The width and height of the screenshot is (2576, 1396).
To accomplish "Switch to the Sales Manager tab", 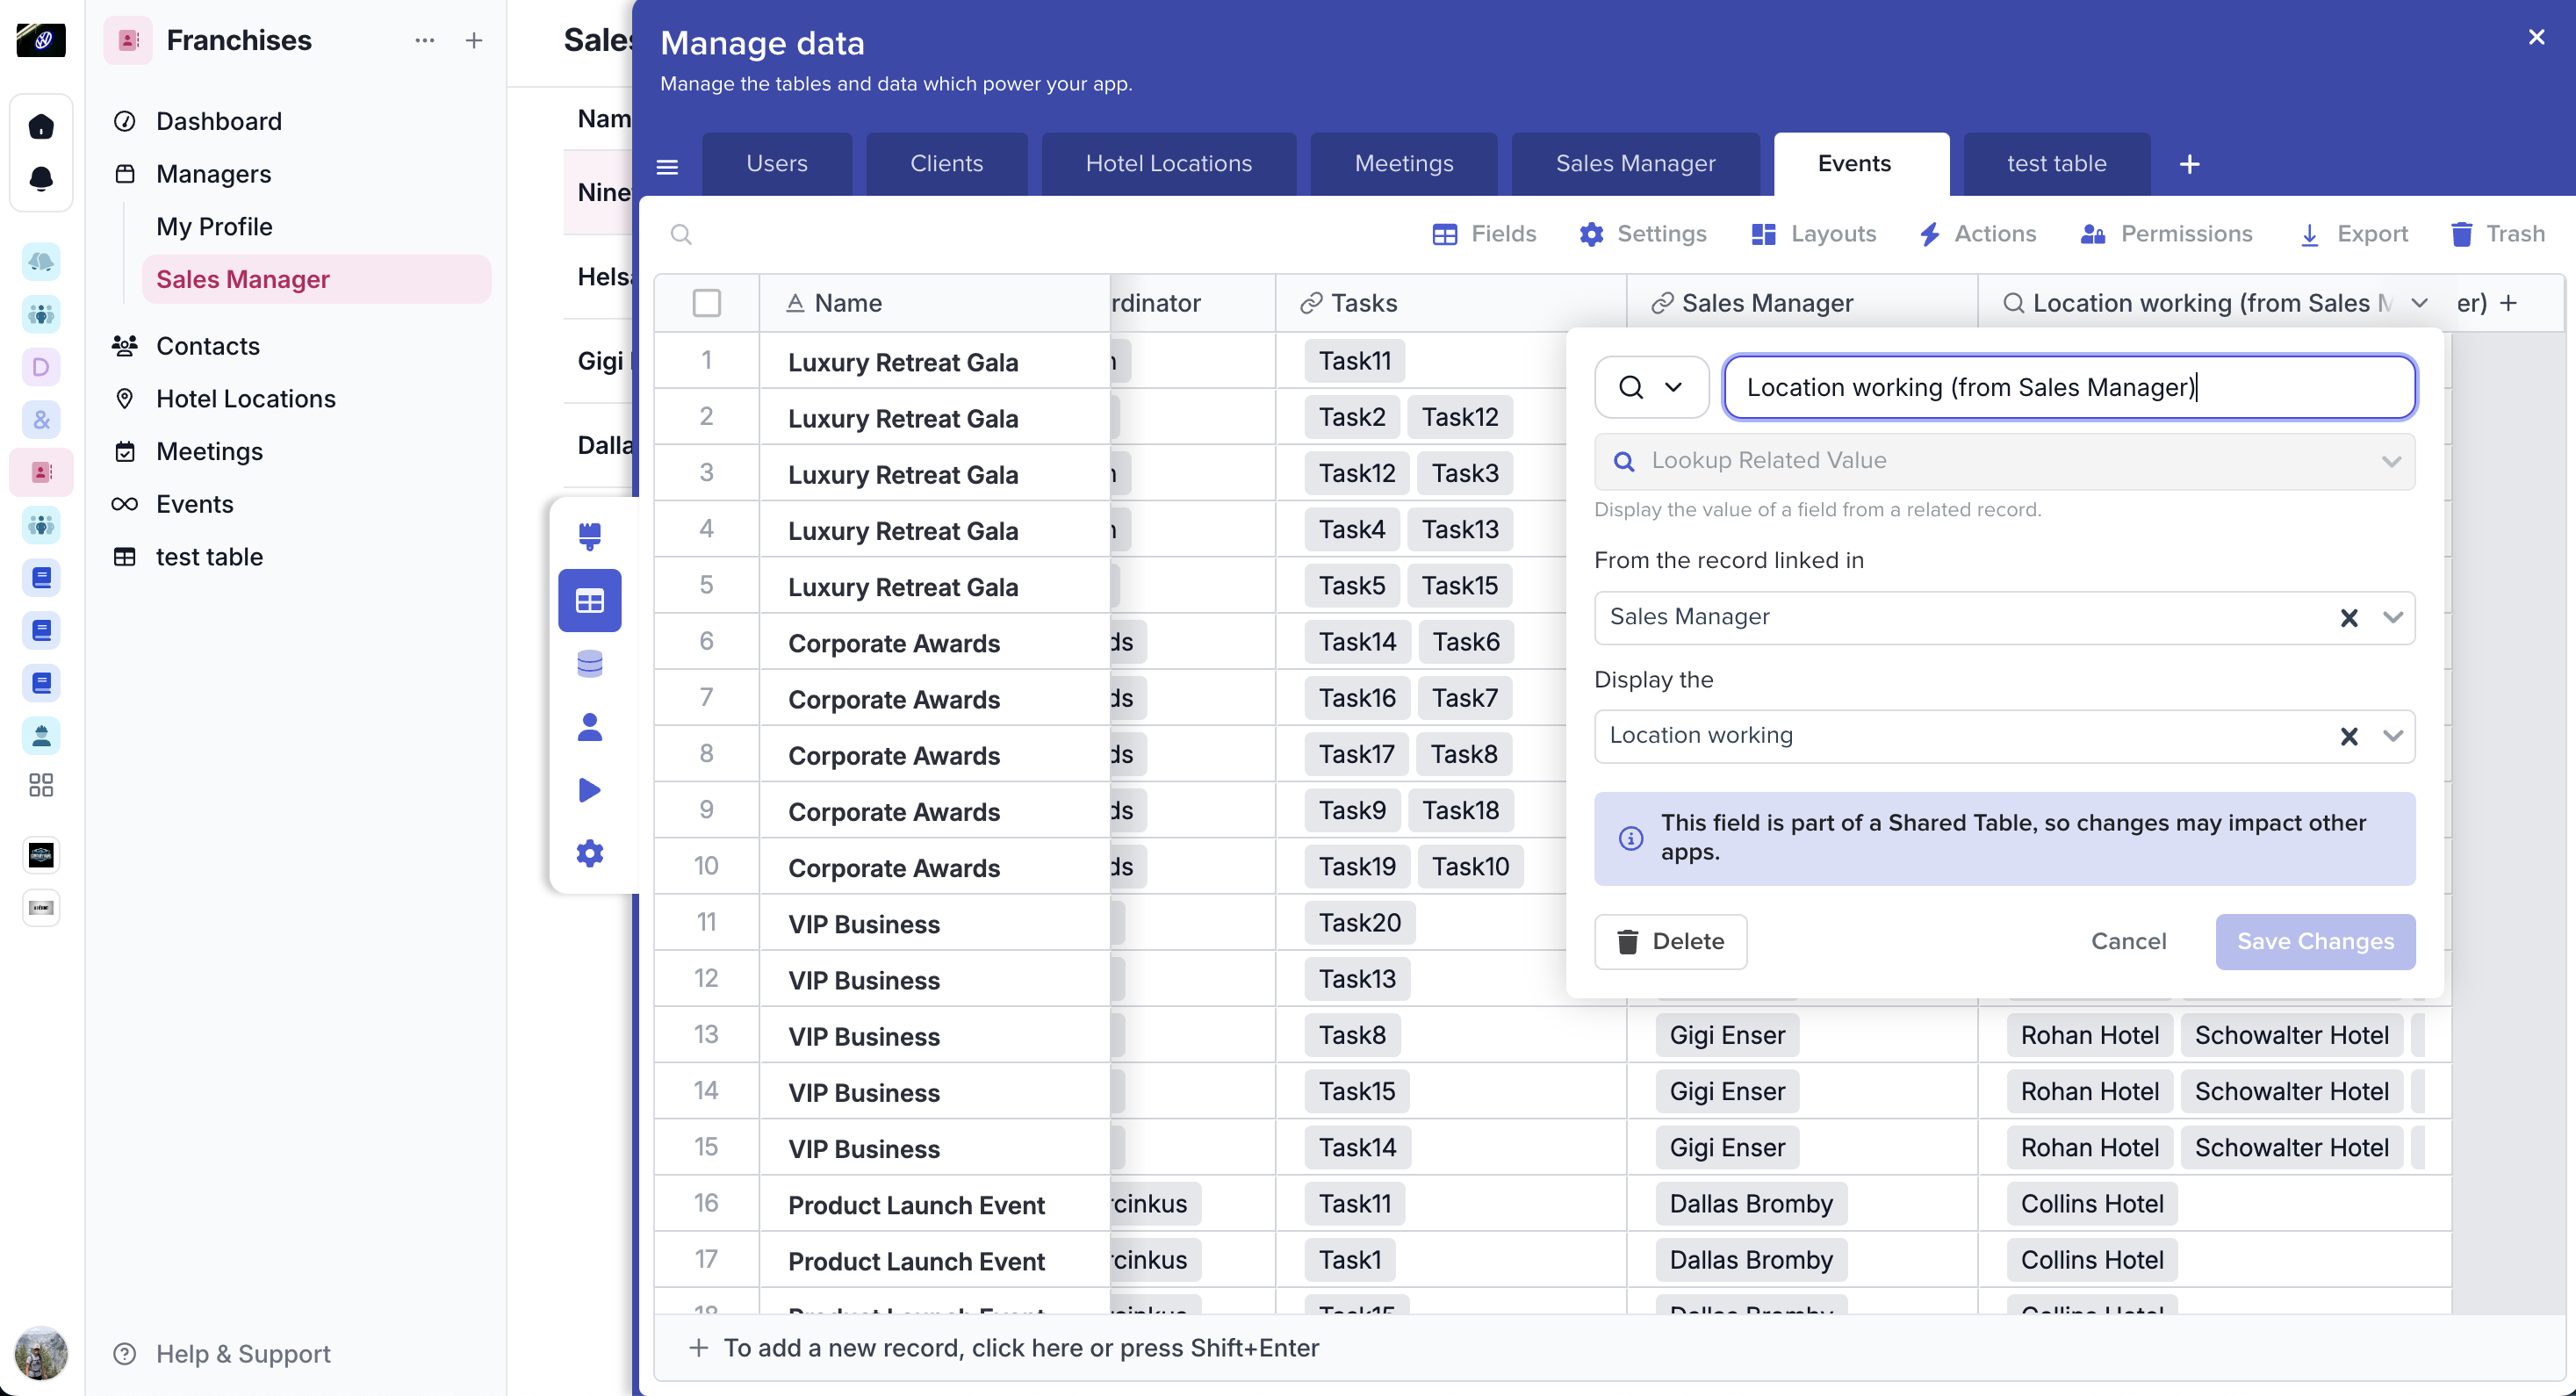I will click(x=1635, y=164).
